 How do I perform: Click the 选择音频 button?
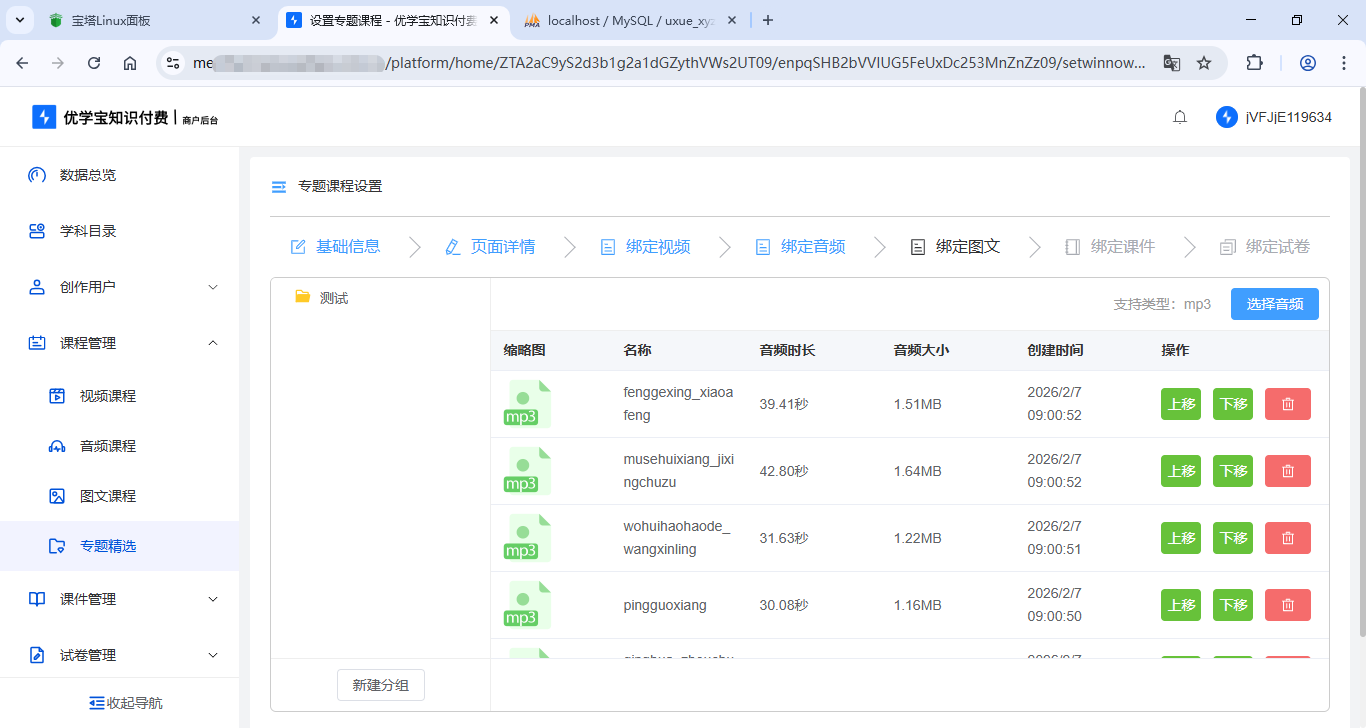point(1274,304)
